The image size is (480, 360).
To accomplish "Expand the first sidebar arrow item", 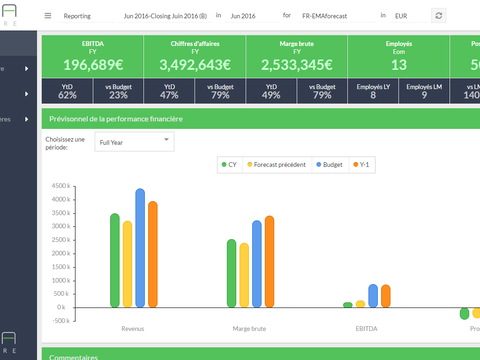I will click(26, 69).
